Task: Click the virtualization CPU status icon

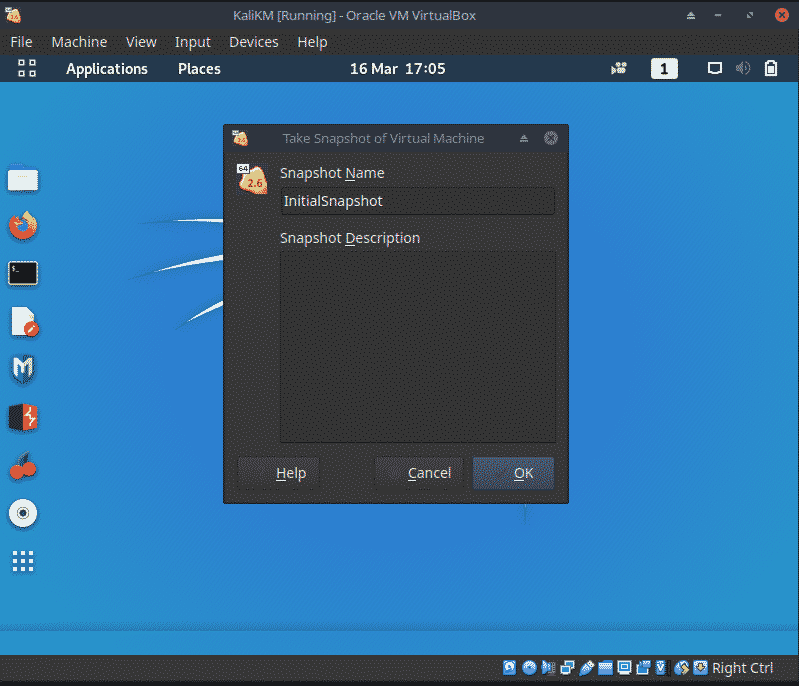Action: (661, 668)
